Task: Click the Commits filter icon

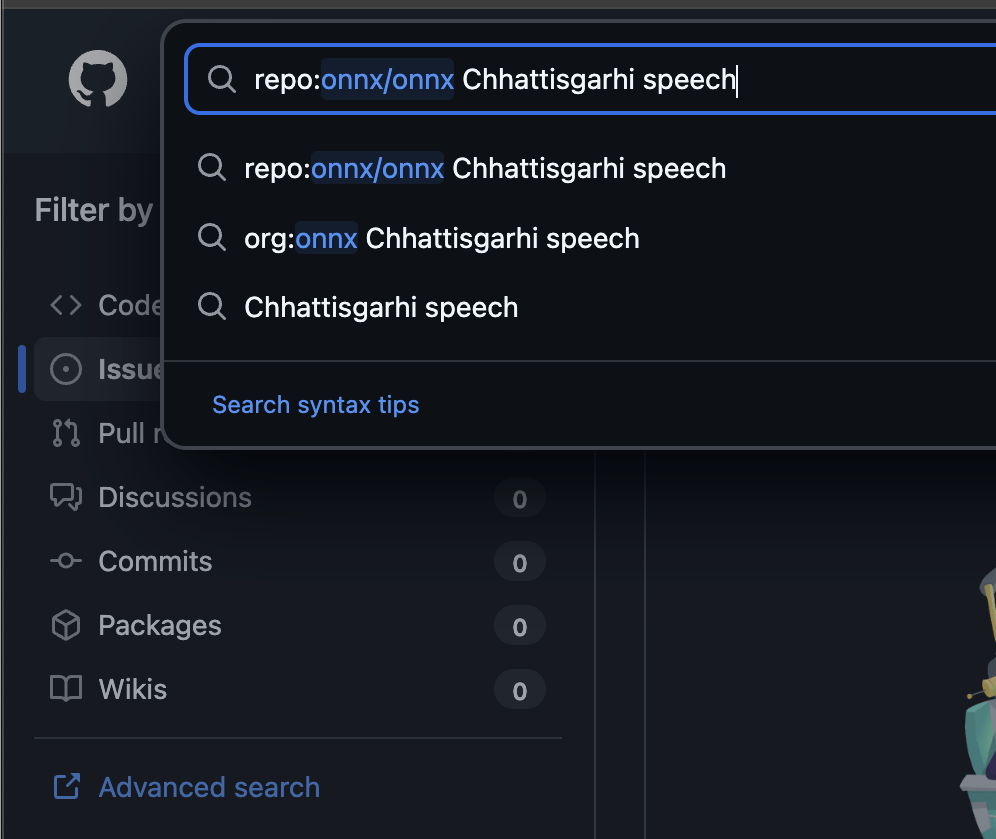Action: [x=66, y=561]
